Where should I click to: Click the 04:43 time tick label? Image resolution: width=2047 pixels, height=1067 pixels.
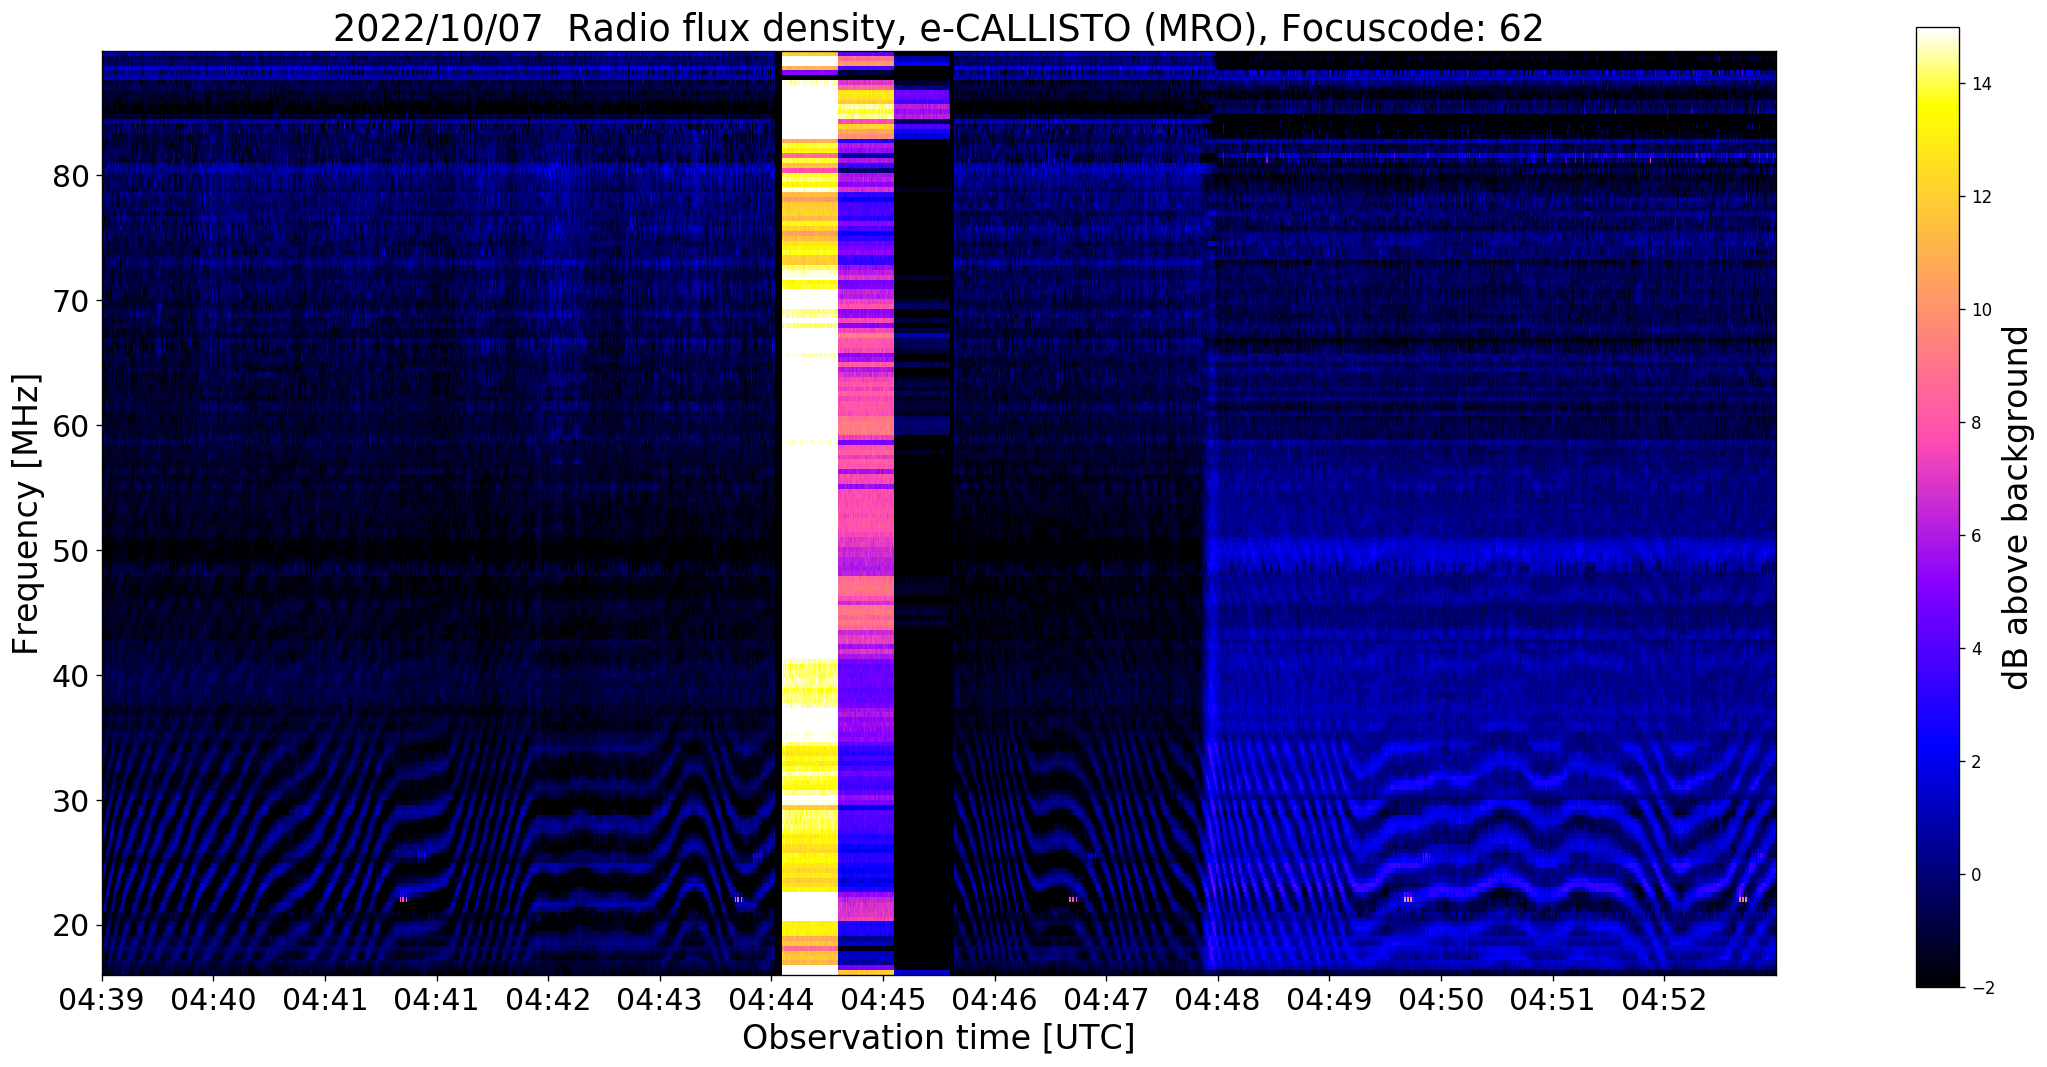[x=660, y=1000]
